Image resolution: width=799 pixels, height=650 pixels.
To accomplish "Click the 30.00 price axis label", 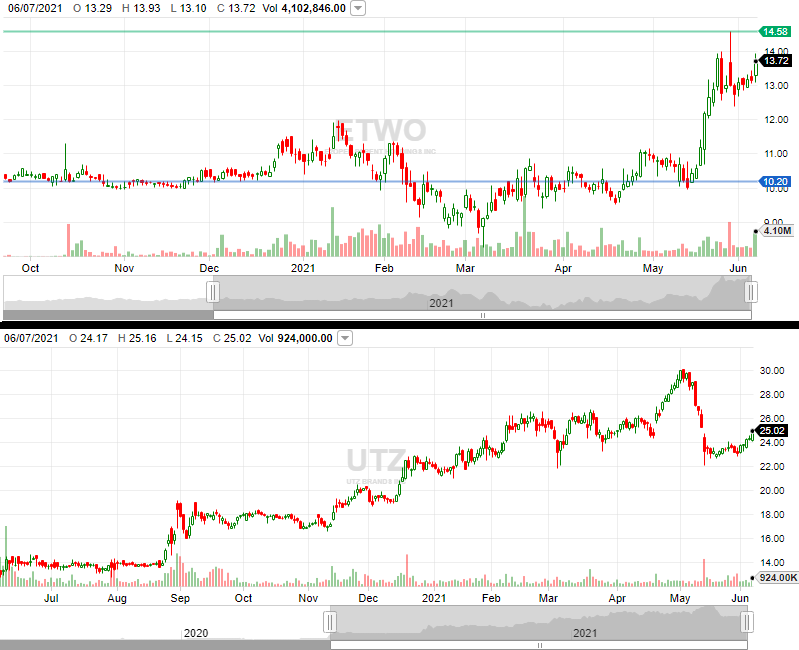I will (771, 370).
